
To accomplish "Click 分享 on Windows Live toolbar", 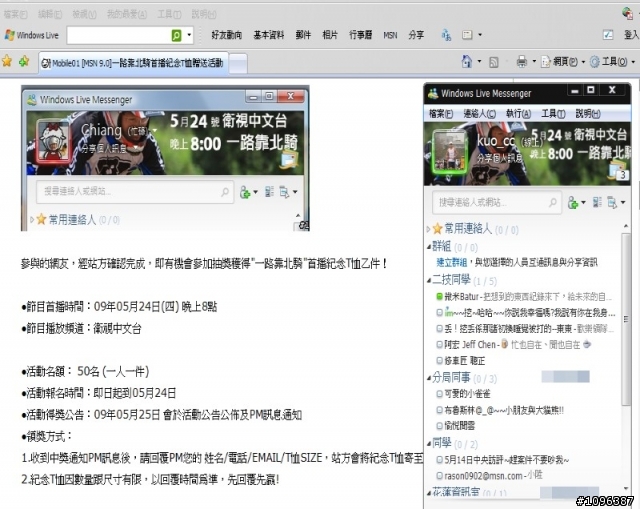I will 416,35.
